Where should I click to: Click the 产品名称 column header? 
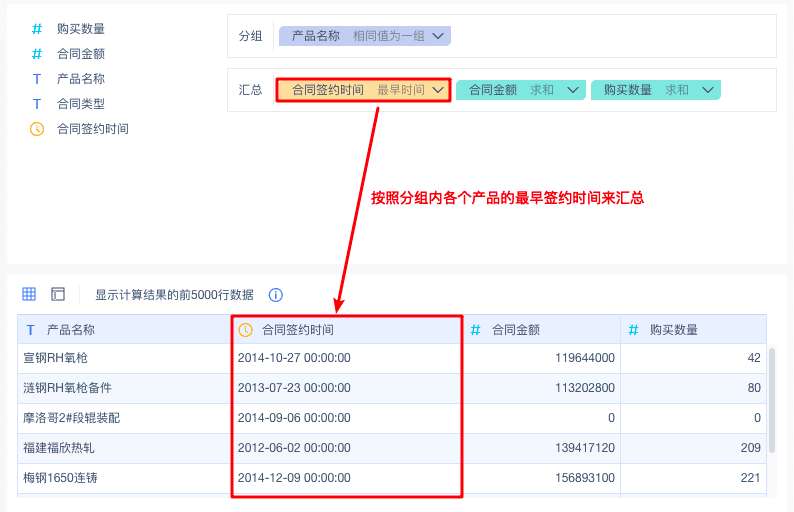tap(124, 330)
